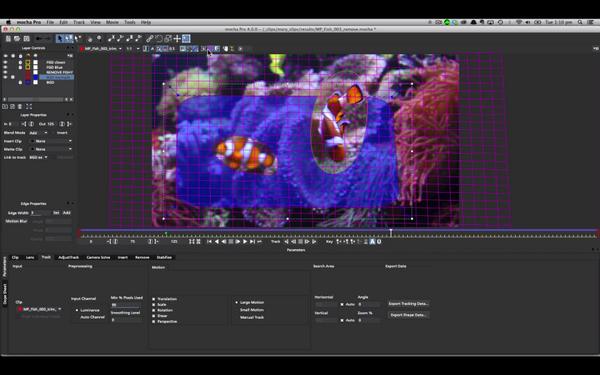The height and width of the screenshot is (375, 600).
Task: Click the Open Project folder icon
Action: 17,39
